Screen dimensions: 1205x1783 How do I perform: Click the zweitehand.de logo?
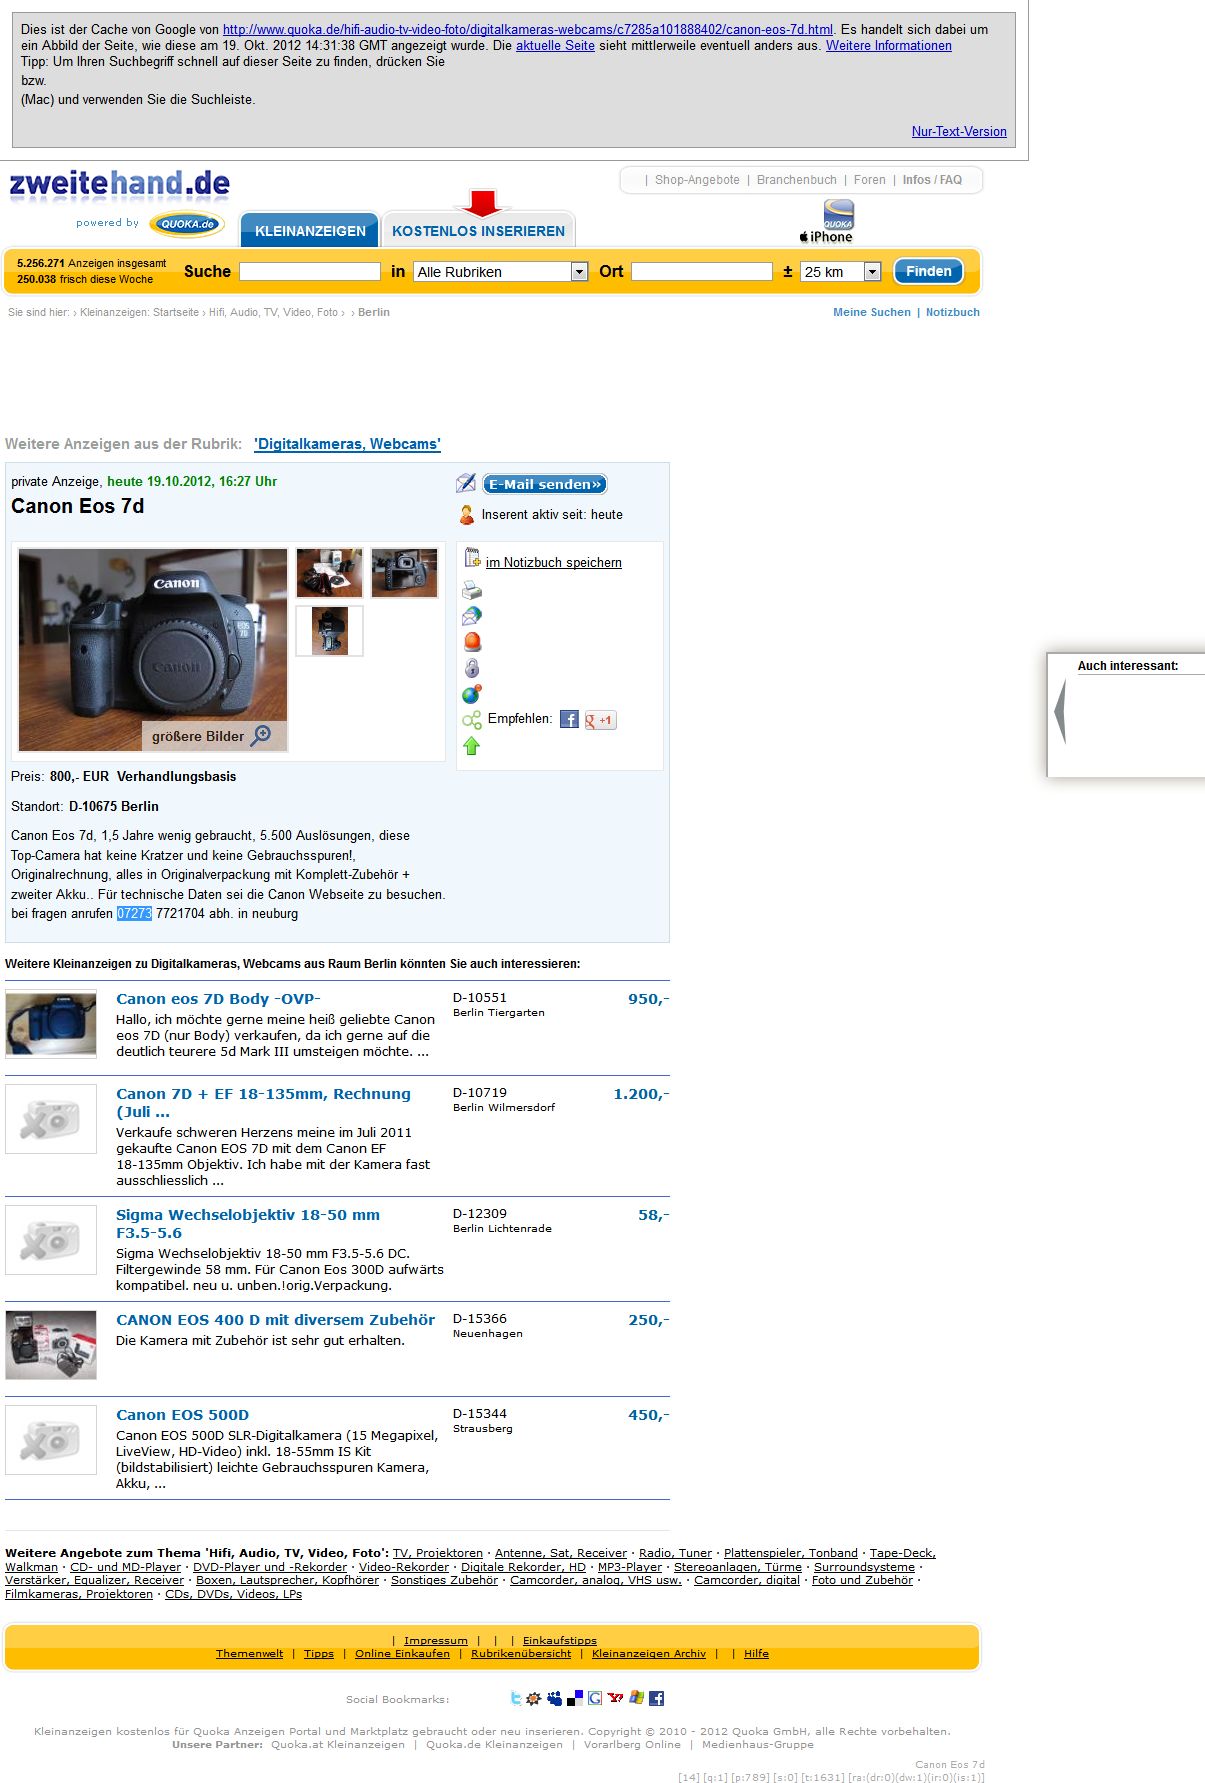pyautogui.click(x=120, y=185)
